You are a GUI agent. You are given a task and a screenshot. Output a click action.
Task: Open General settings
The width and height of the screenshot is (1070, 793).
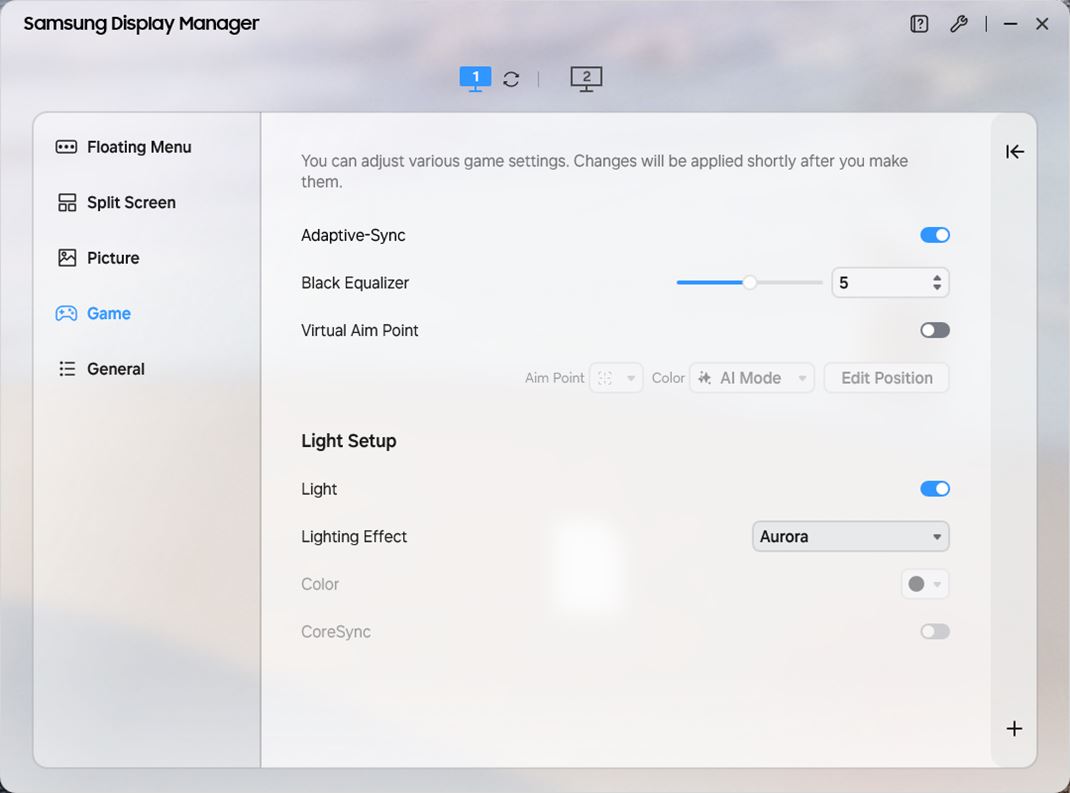tap(100, 369)
